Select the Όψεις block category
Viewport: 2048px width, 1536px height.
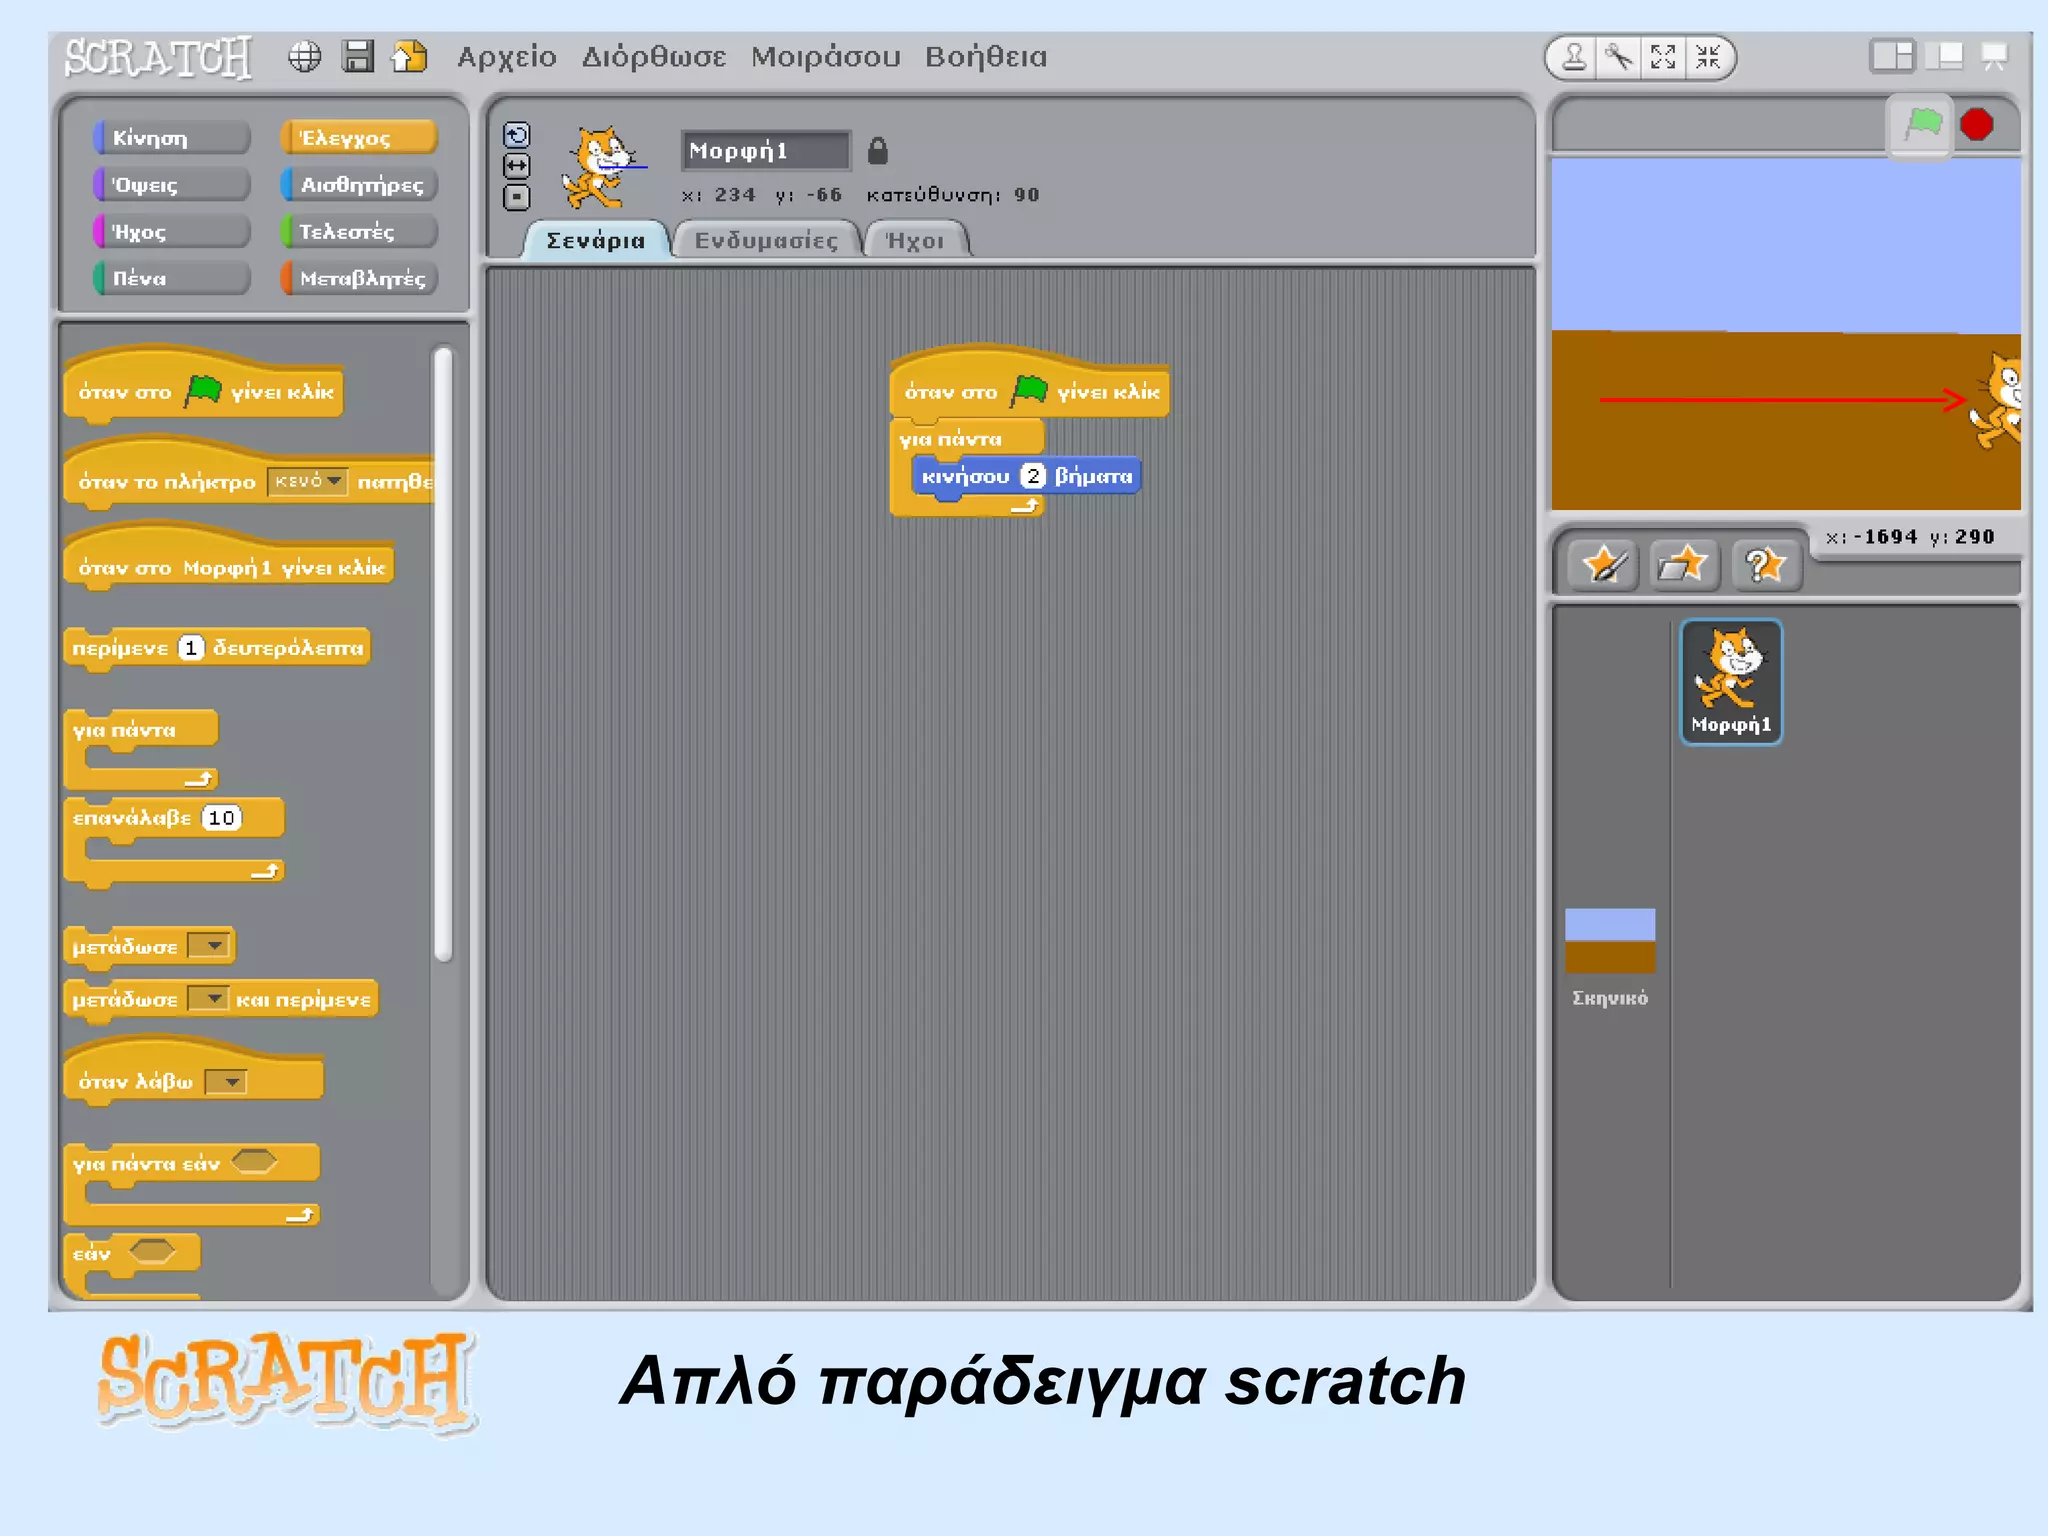[171, 185]
